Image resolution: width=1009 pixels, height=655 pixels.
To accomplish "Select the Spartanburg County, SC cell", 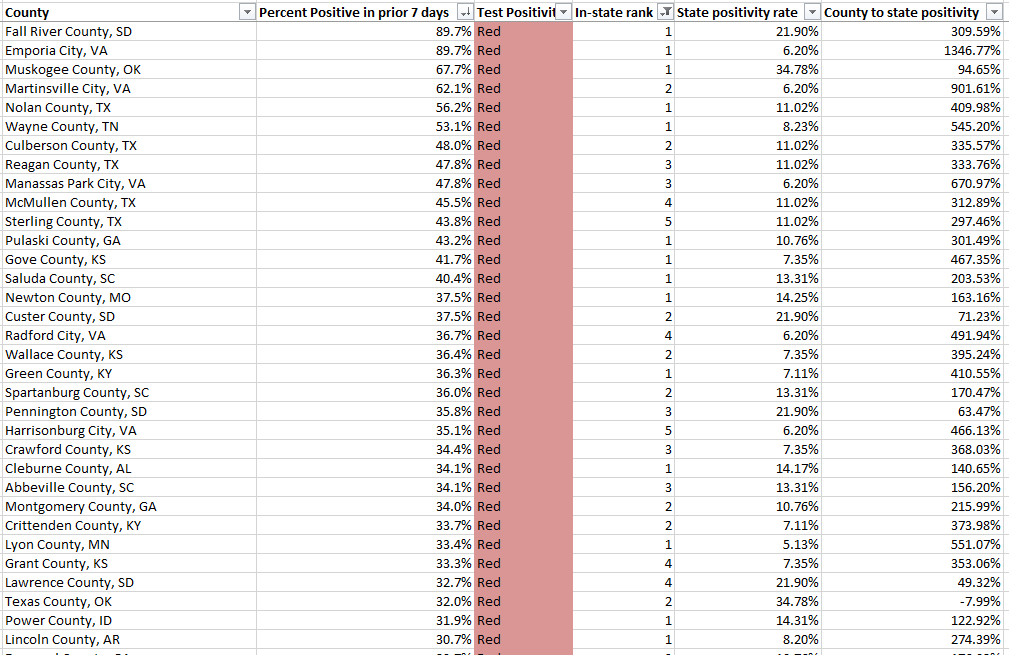I will 129,392.
